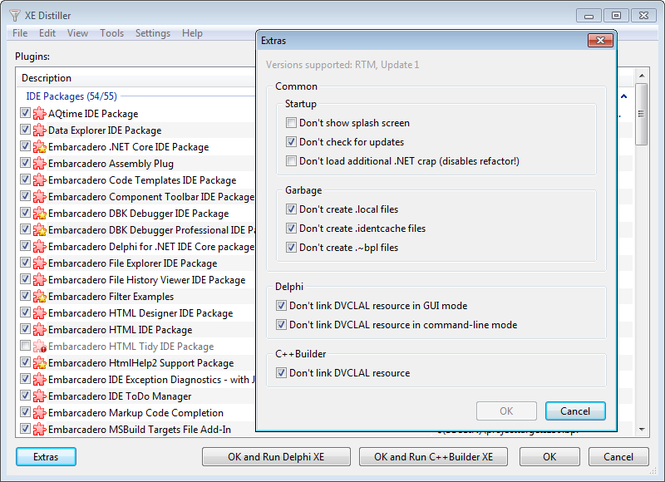Click the HtmlHelp2 Support Package icon
Image resolution: width=665 pixels, height=482 pixels.
click(39, 363)
